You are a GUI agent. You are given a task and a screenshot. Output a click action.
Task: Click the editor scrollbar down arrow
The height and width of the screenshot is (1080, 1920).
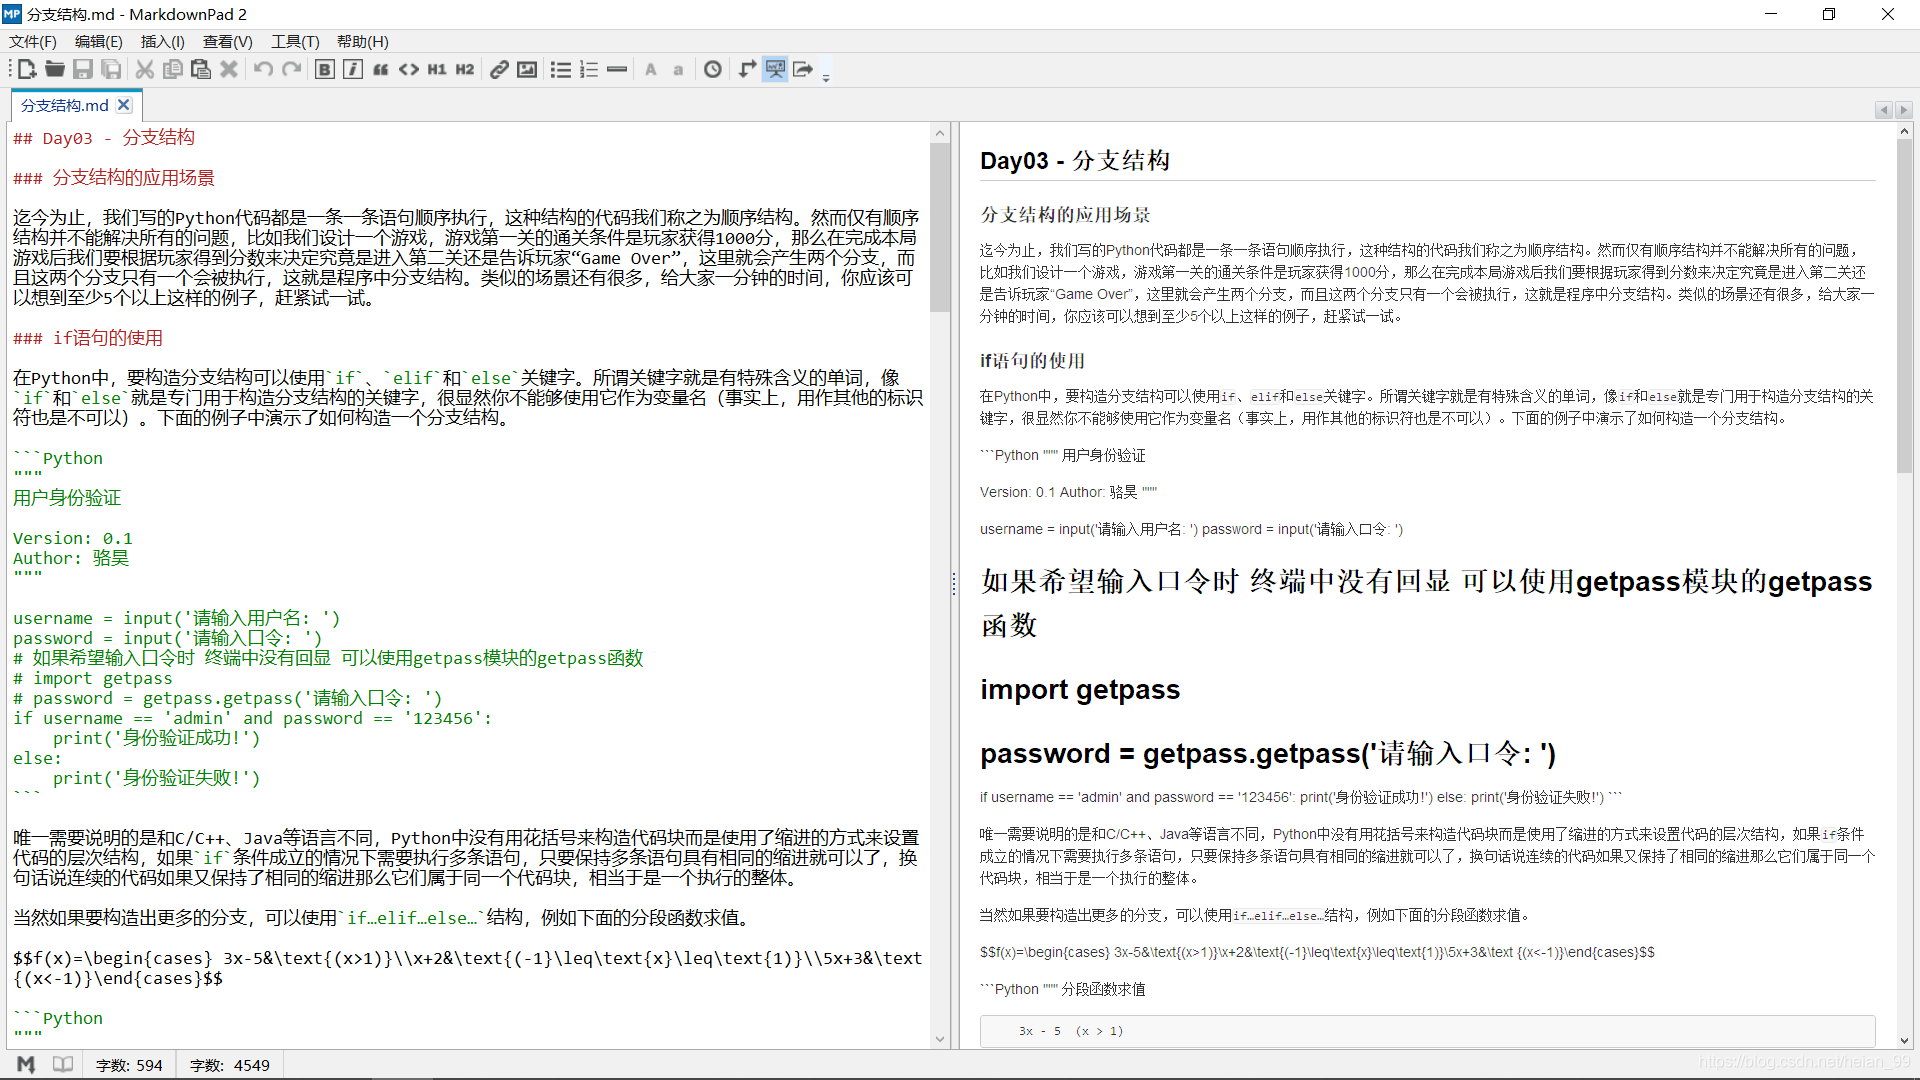coord(940,1039)
